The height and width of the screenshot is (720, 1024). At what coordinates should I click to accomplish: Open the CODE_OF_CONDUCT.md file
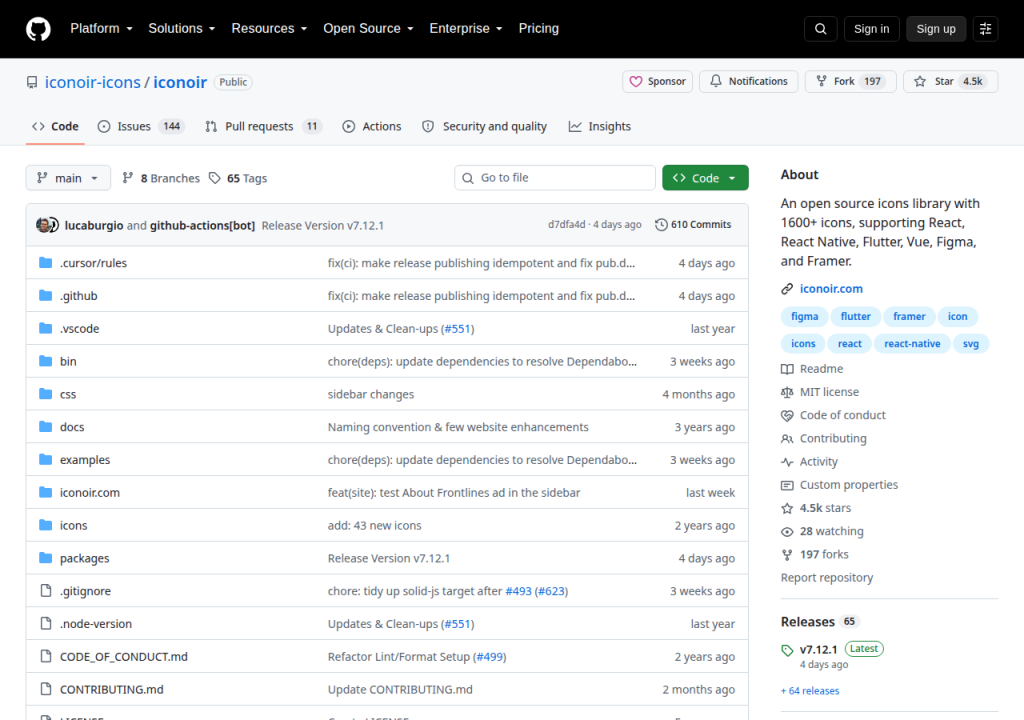click(x=123, y=657)
